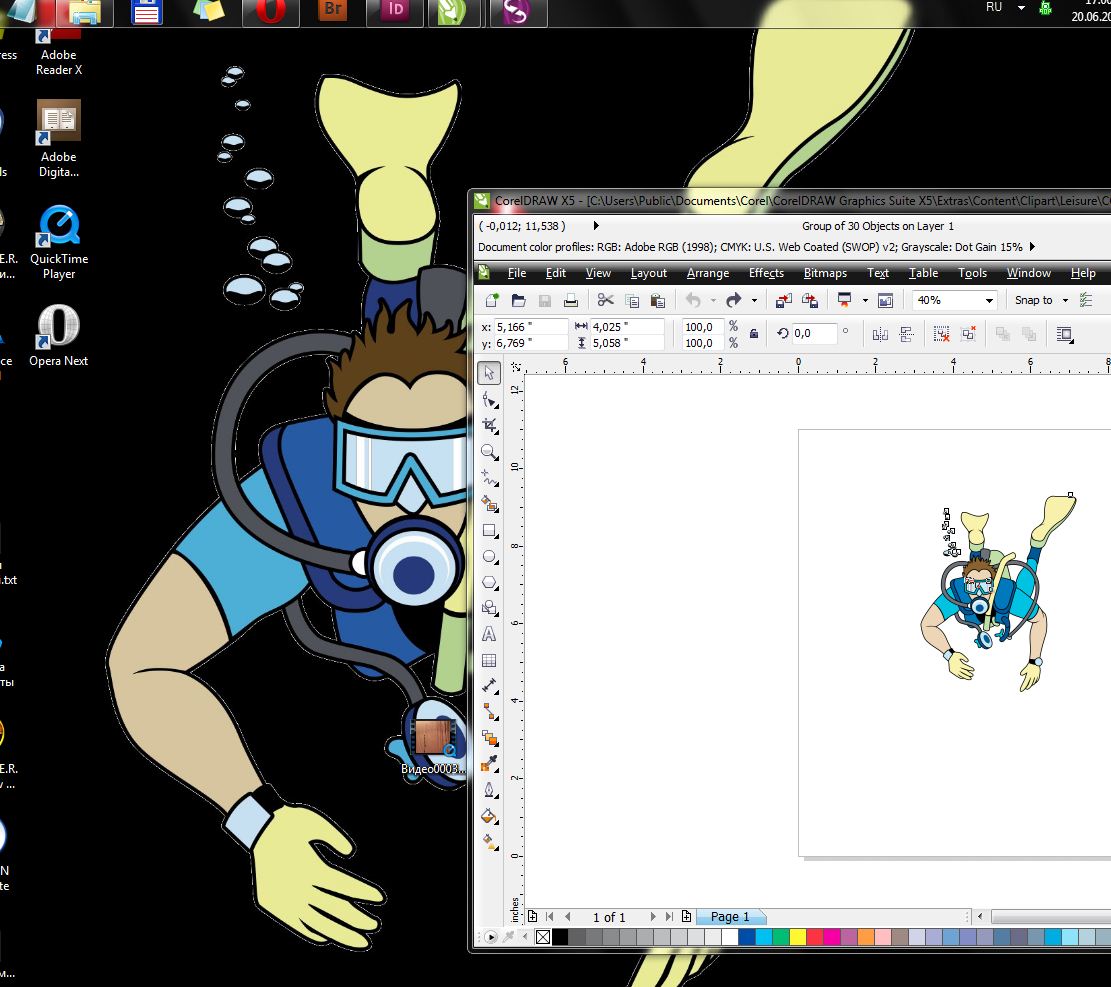Open the Wrap Text options flyout
Viewport: 1111px width, 987px height.
[x=1064, y=334]
